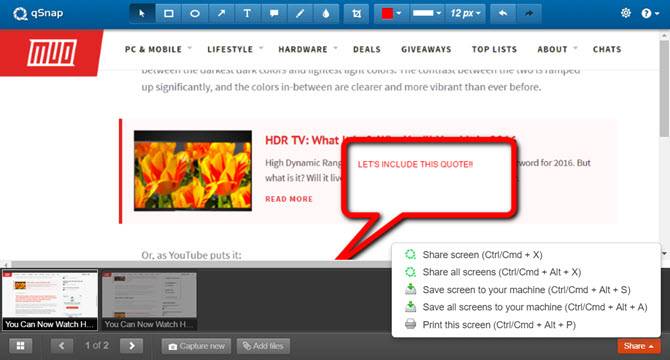Click the "1 of 2" page counter

[x=97, y=345]
